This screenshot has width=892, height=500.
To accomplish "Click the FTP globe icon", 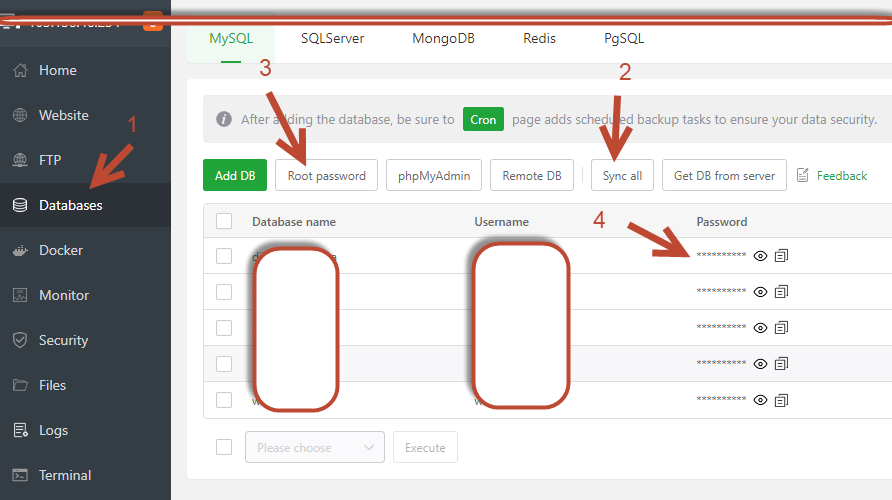I will (x=20, y=160).
